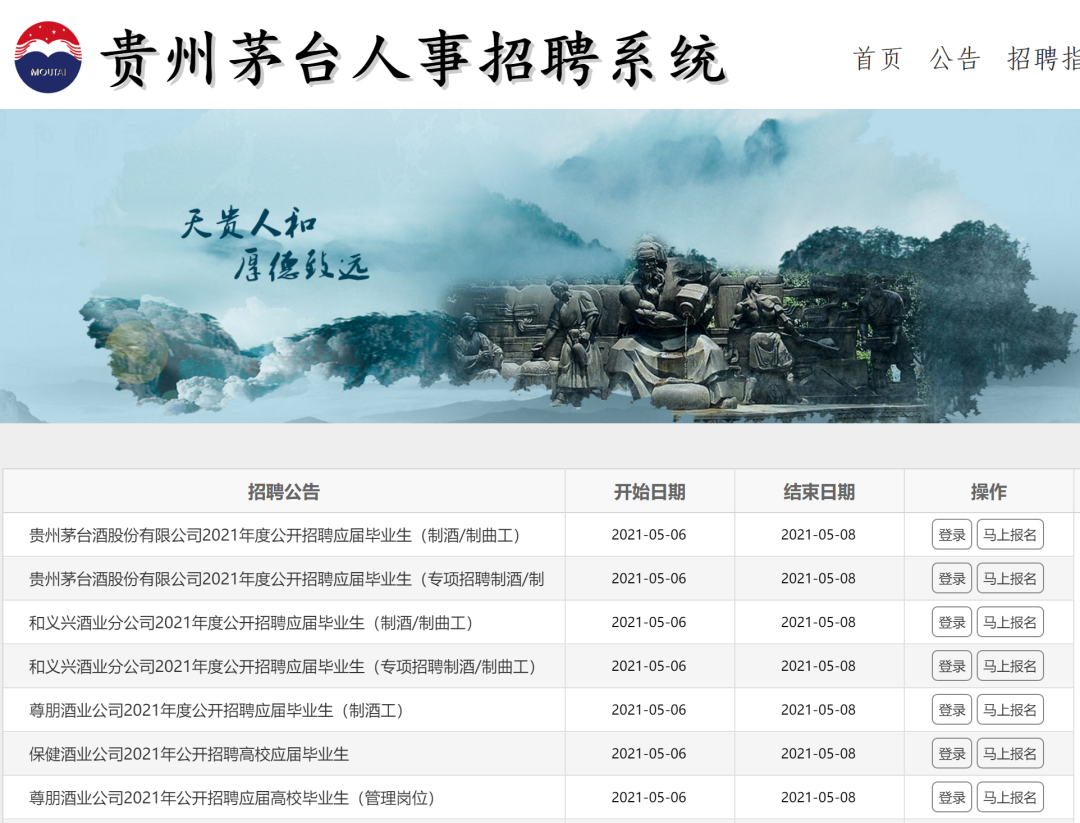Open announcement 尊朋酒业公司2021年度公开招聘应届毕业生（制酒工）

pyautogui.click(x=216, y=710)
